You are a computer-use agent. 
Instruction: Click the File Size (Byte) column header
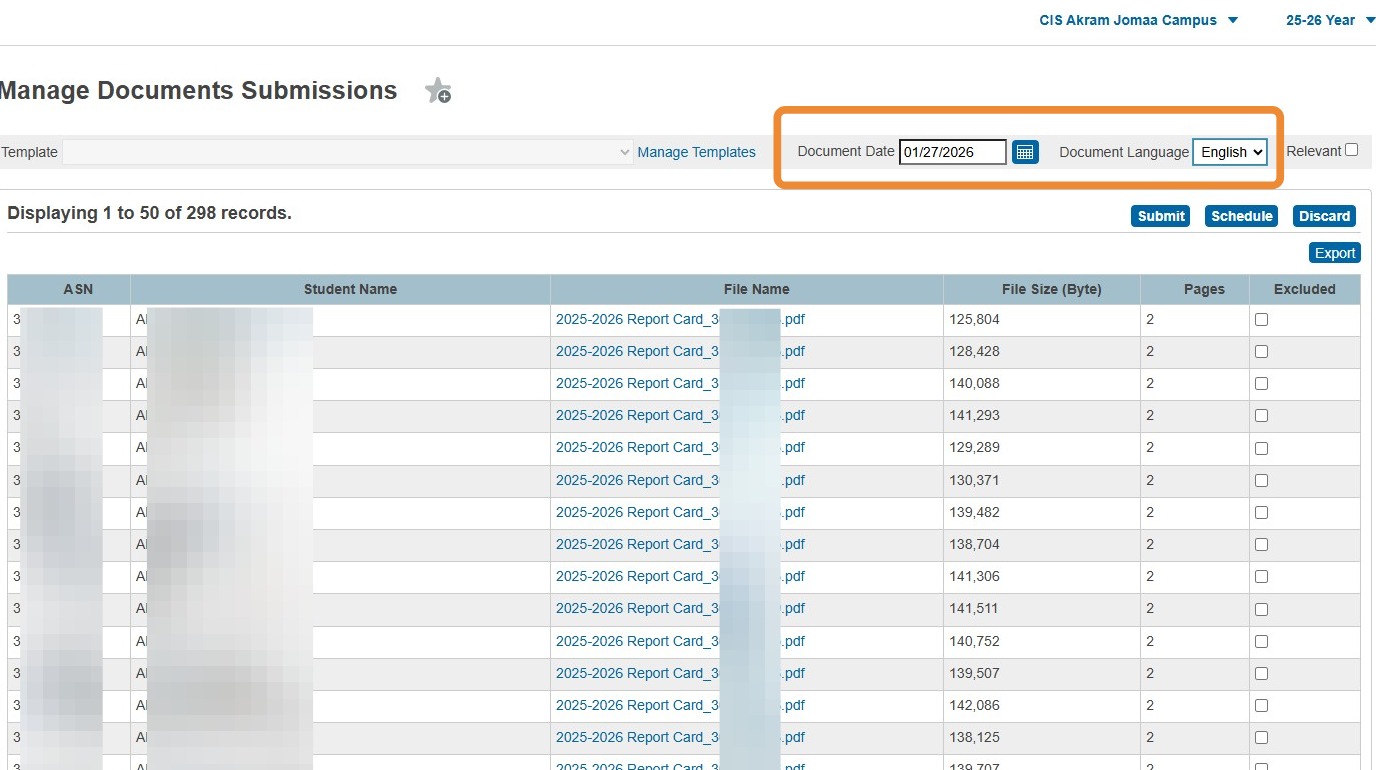coord(1051,289)
